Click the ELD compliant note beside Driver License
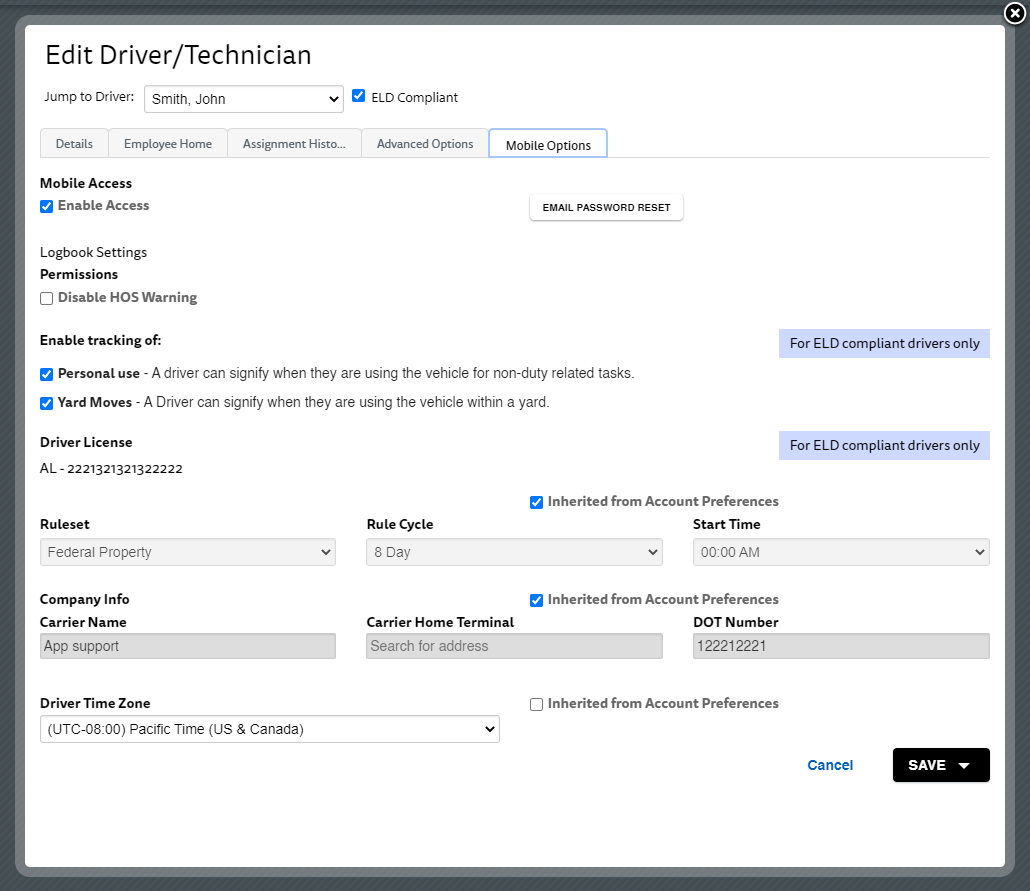The height and width of the screenshot is (891, 1030). (884, 446)
